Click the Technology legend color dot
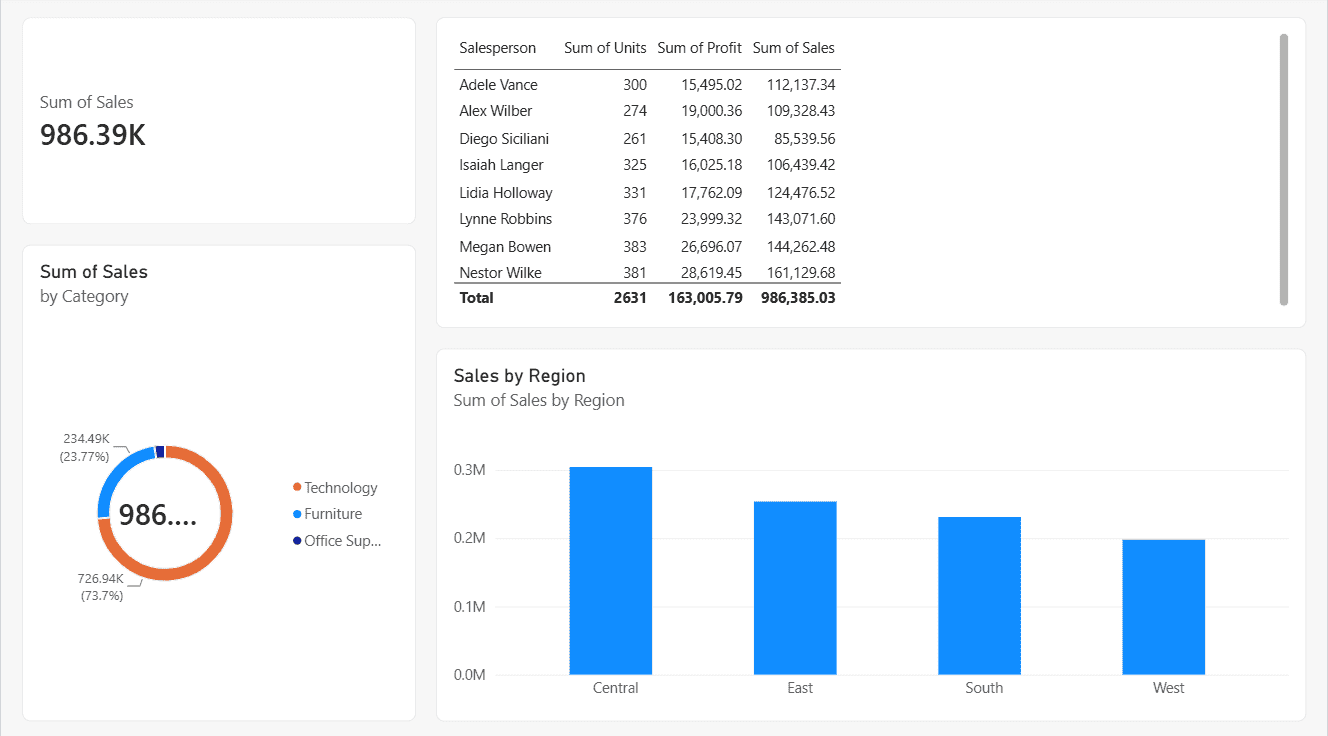 pyautogui.click(x=297, y=487)
